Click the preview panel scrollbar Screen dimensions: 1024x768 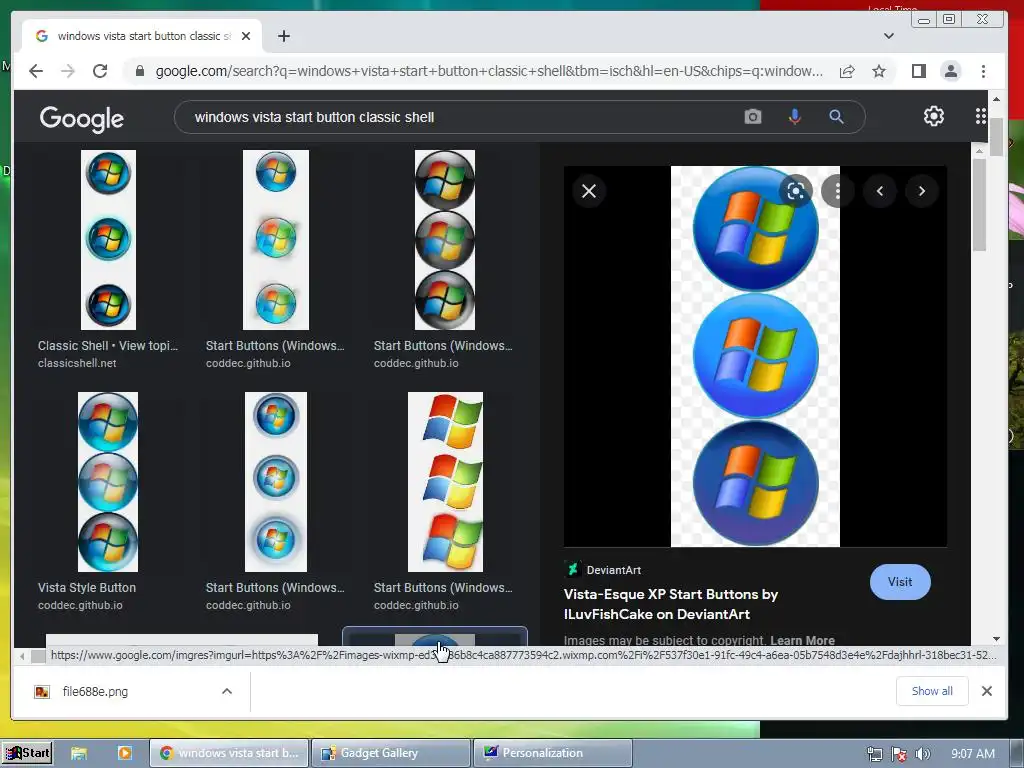(978, 204)
